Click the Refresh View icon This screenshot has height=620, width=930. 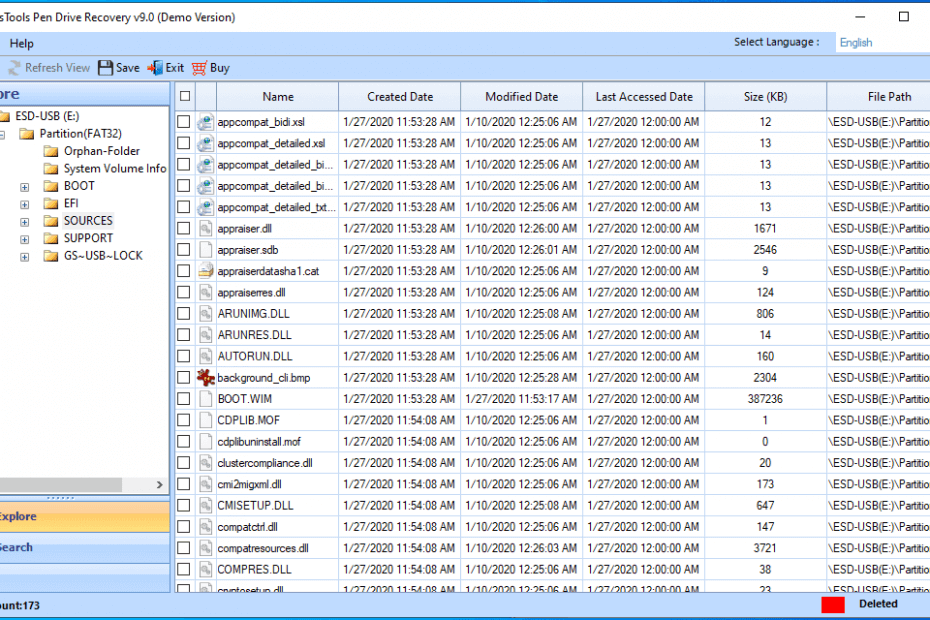14,68
